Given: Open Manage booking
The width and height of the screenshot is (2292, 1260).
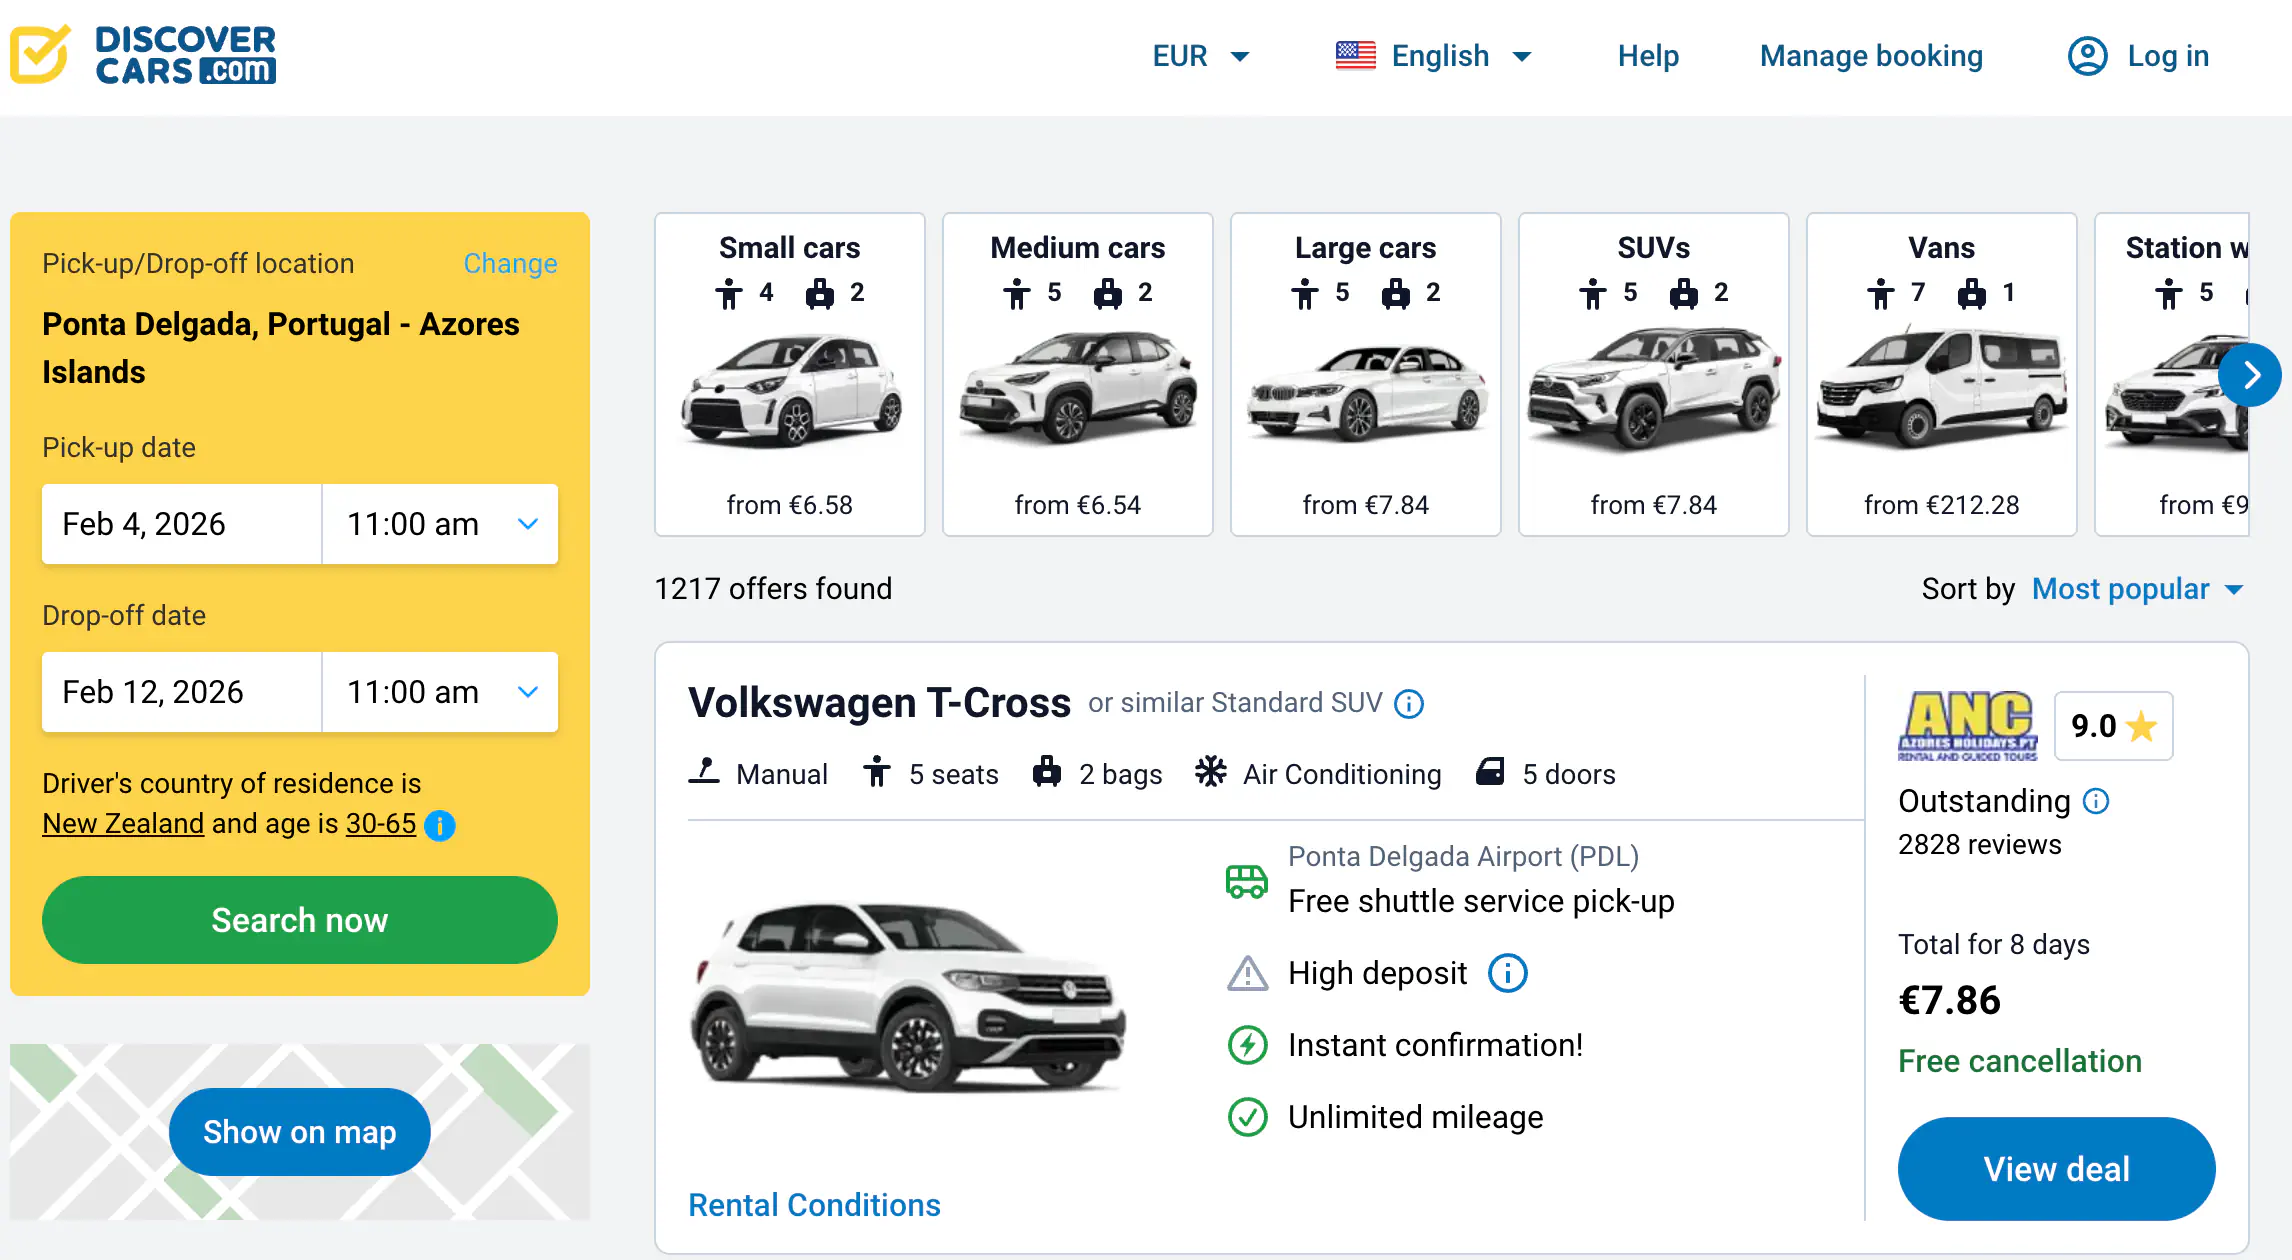Looking at the screenshot, I should pyautogui.click(x=1871, y=56).
